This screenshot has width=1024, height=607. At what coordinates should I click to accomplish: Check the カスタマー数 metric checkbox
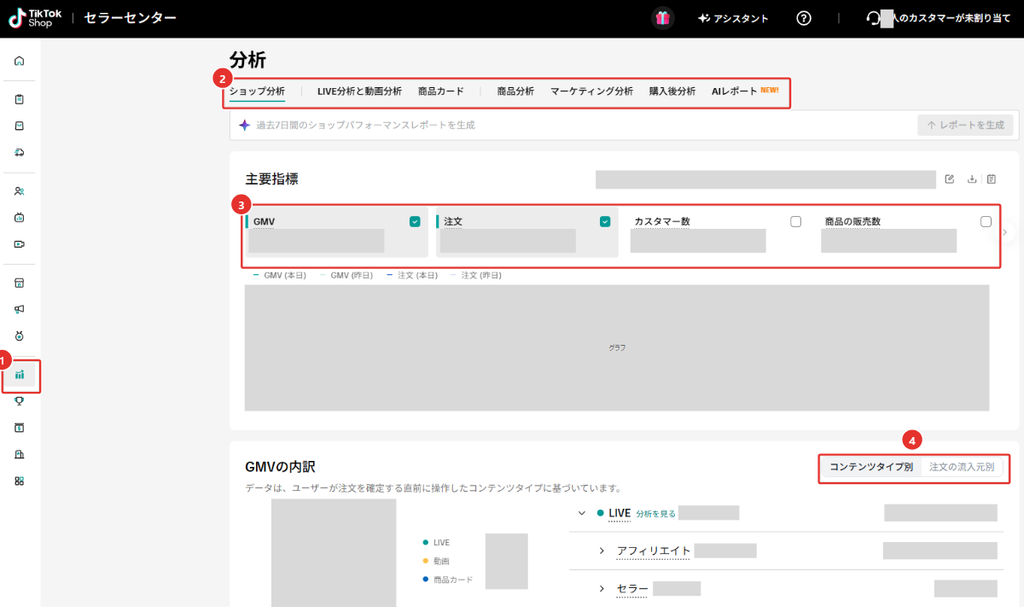point(795,221)
